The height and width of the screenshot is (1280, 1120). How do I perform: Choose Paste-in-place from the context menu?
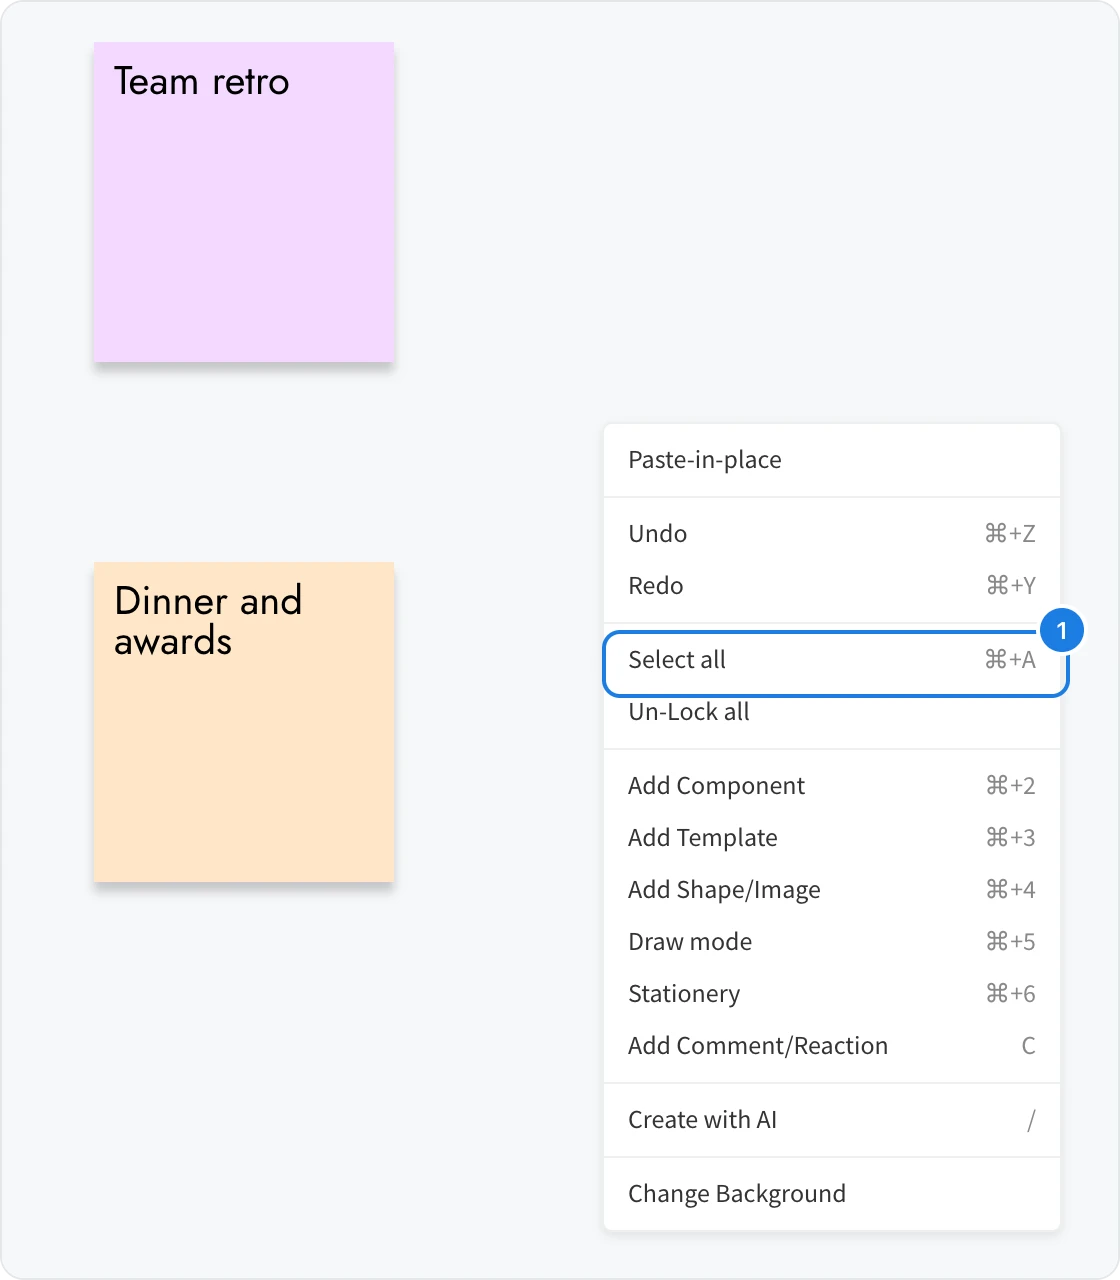(x=831, y=460)
